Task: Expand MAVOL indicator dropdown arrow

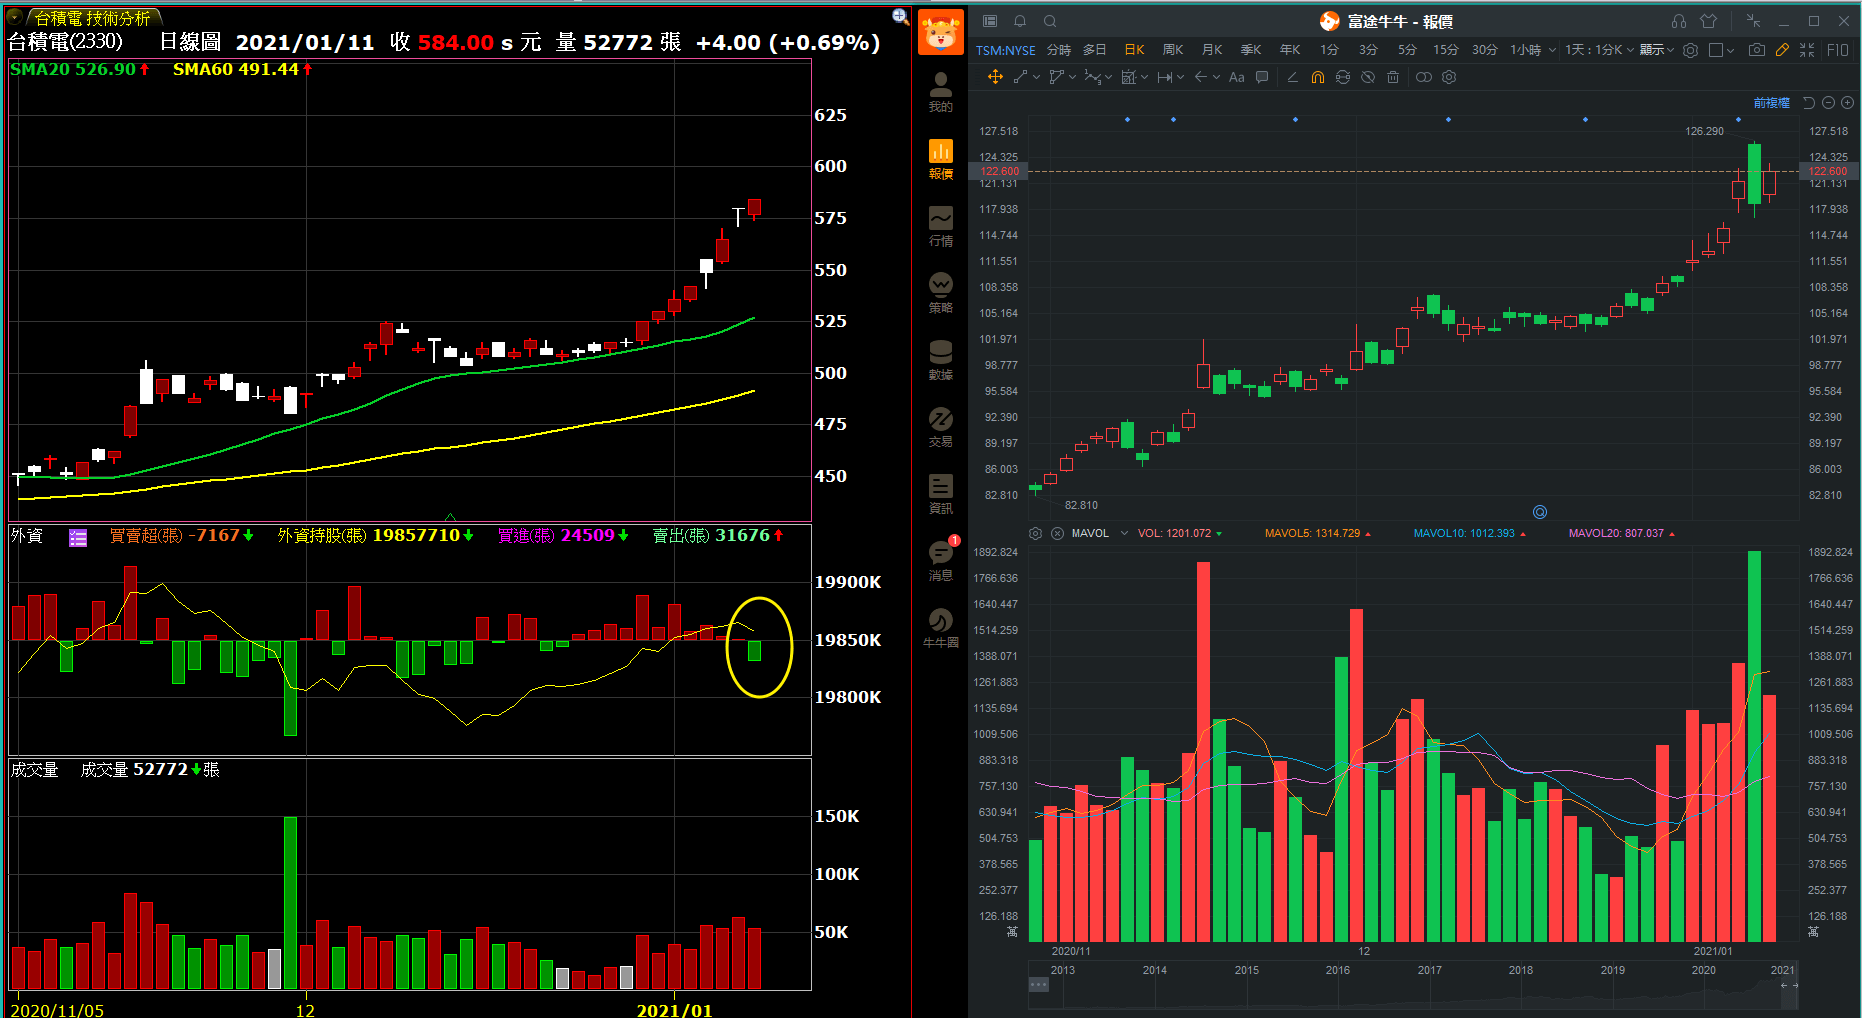Action: [1124, 533]
